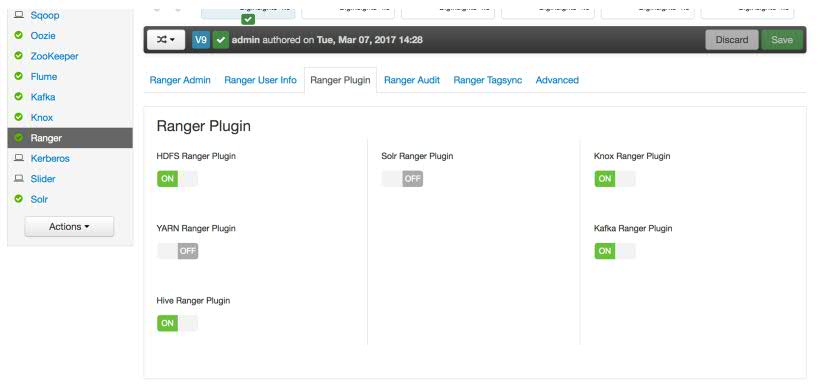
Task: Click the Discard button
Action: click(732, 40)
